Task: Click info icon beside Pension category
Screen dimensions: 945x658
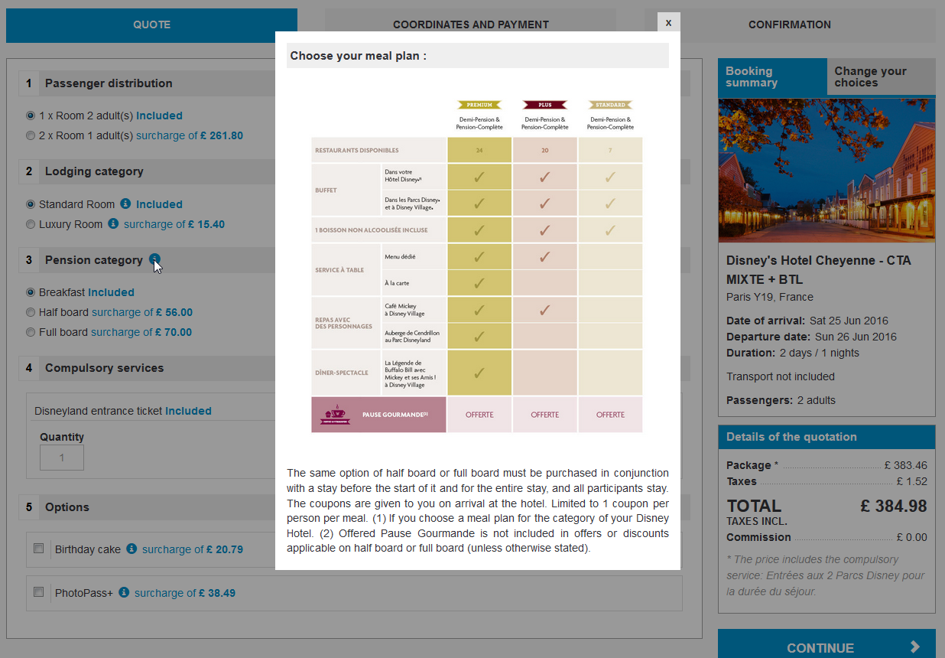Action: [155, 260]
